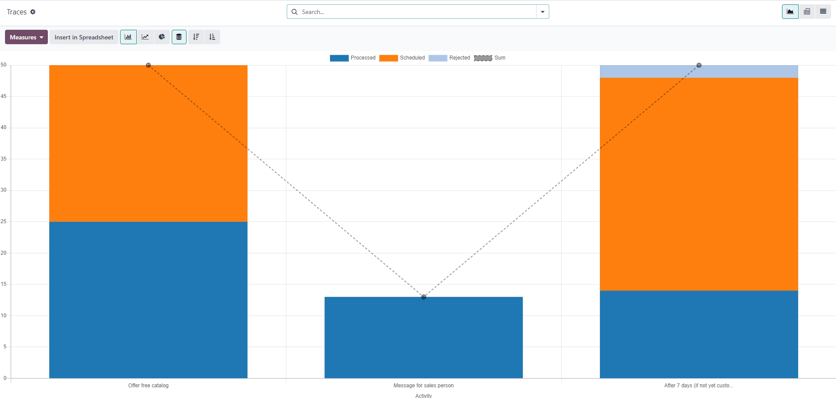Click the 'Traces' page title

[17, 12]
